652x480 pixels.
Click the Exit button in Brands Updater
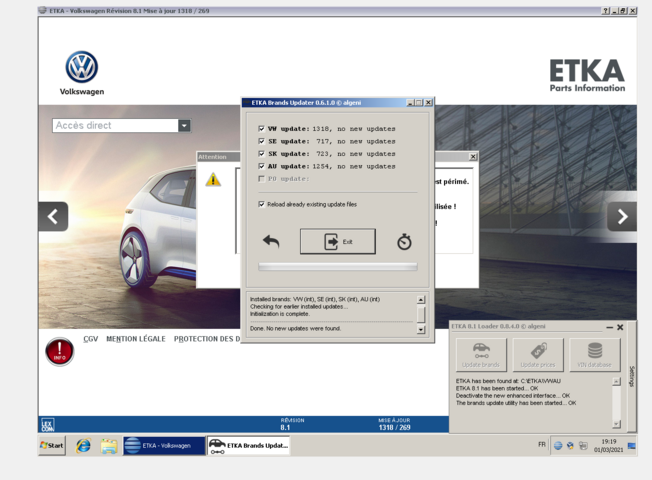(338, 241)
